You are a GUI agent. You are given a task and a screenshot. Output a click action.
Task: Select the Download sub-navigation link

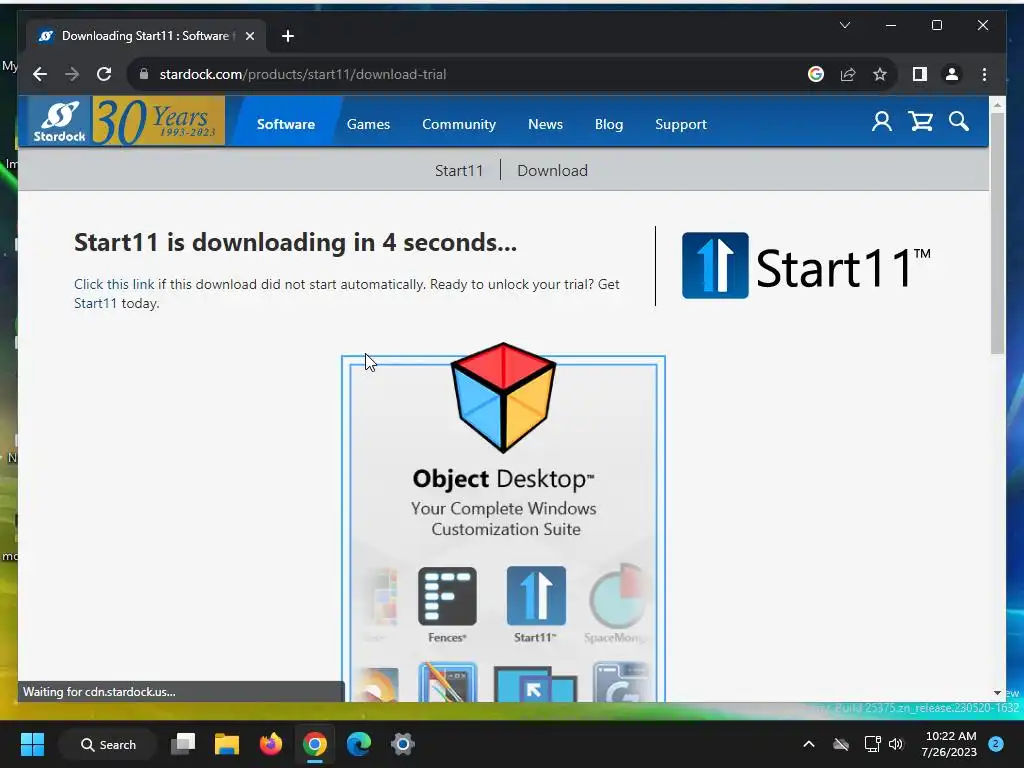pos(552,170)
